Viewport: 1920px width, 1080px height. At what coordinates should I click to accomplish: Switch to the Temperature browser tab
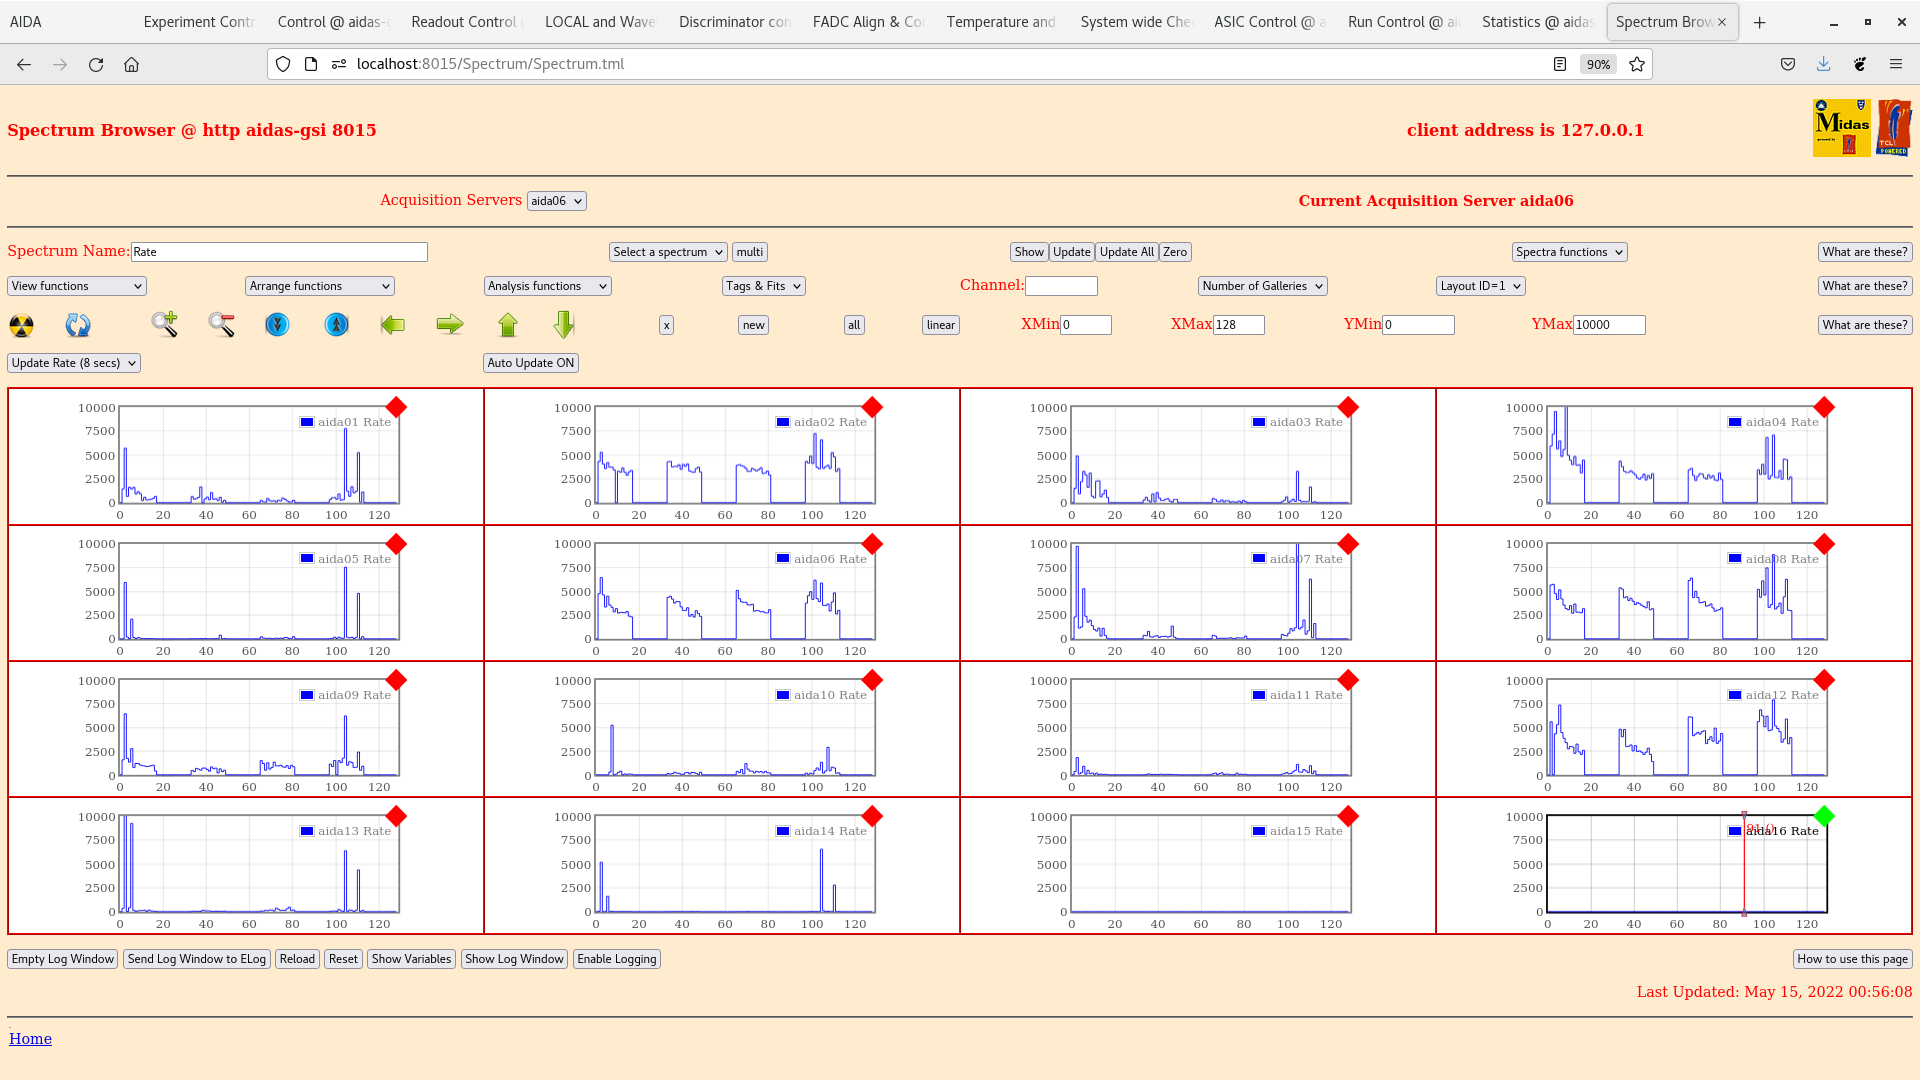1001,22
